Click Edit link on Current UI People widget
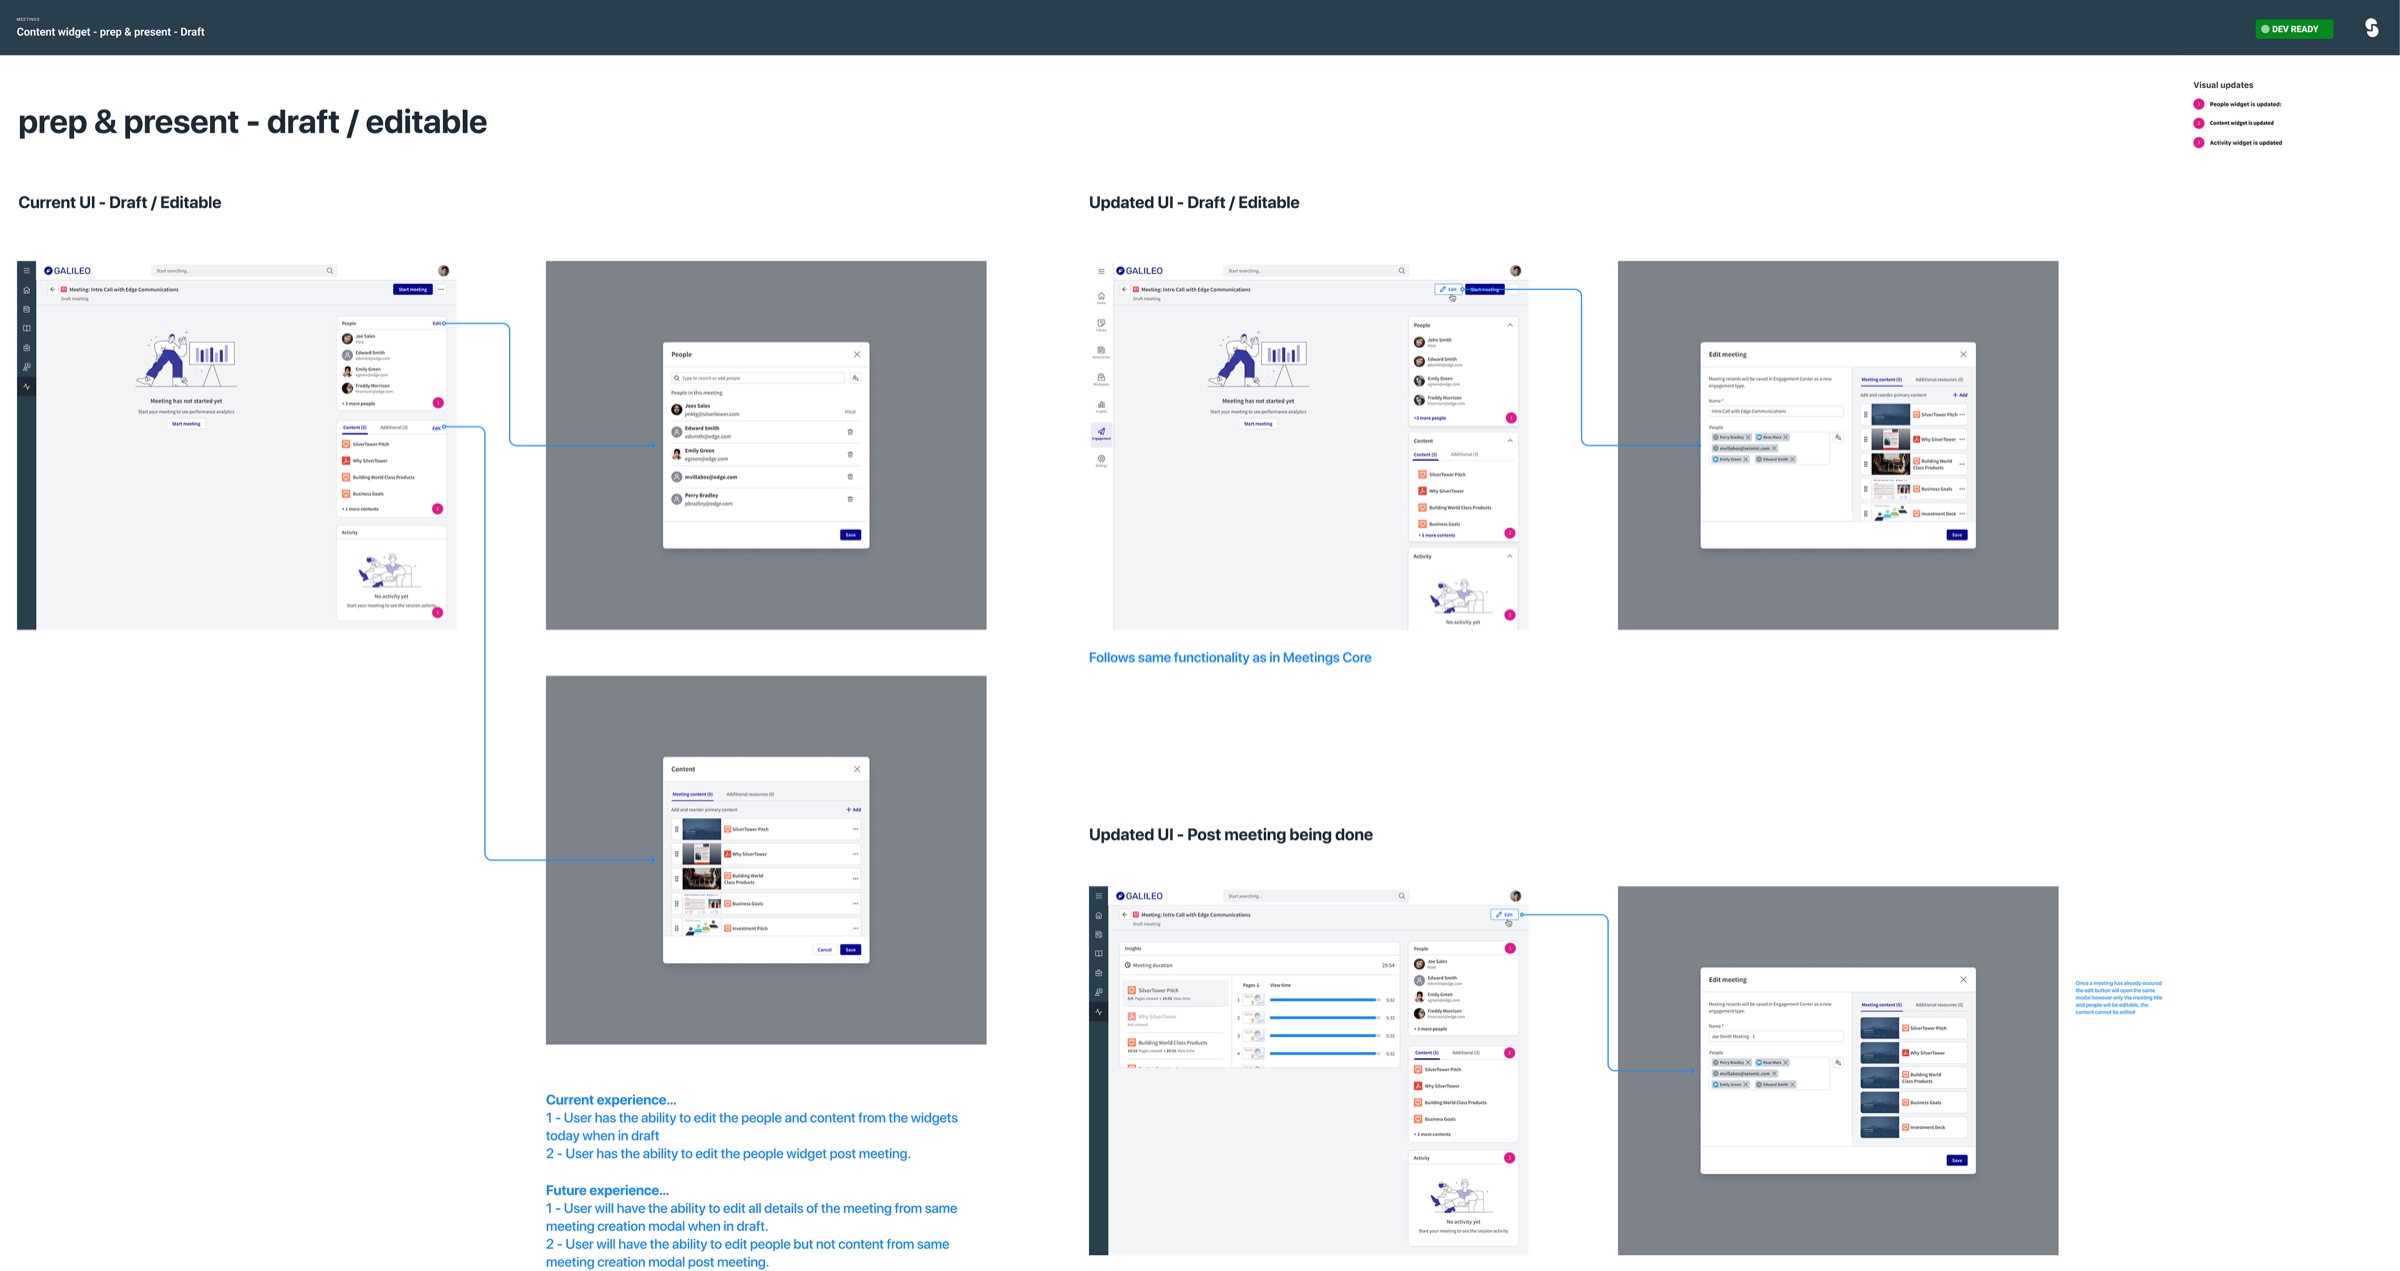 tap(437, 323)
